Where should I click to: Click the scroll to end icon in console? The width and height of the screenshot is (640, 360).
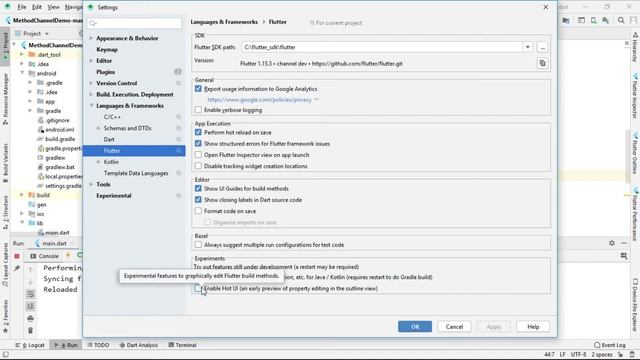pyautogui.click(x=31, y=306)
